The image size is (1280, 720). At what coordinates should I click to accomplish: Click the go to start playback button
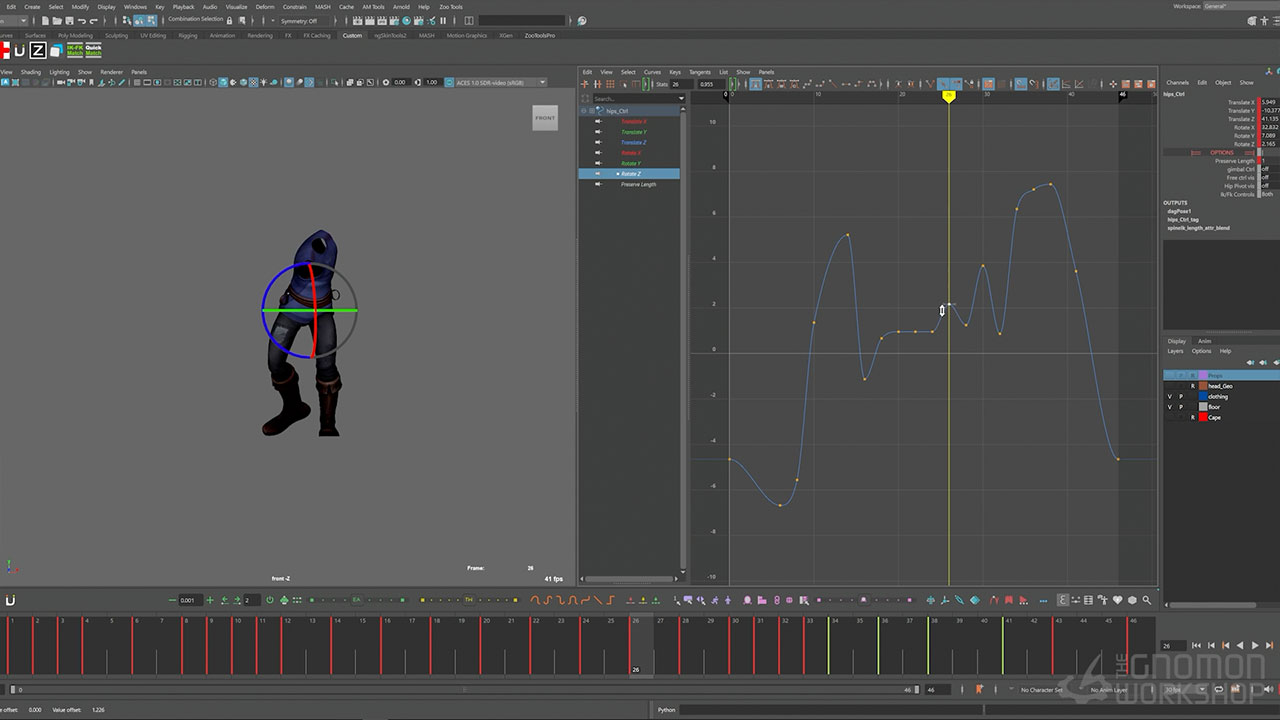(1197, 646)
